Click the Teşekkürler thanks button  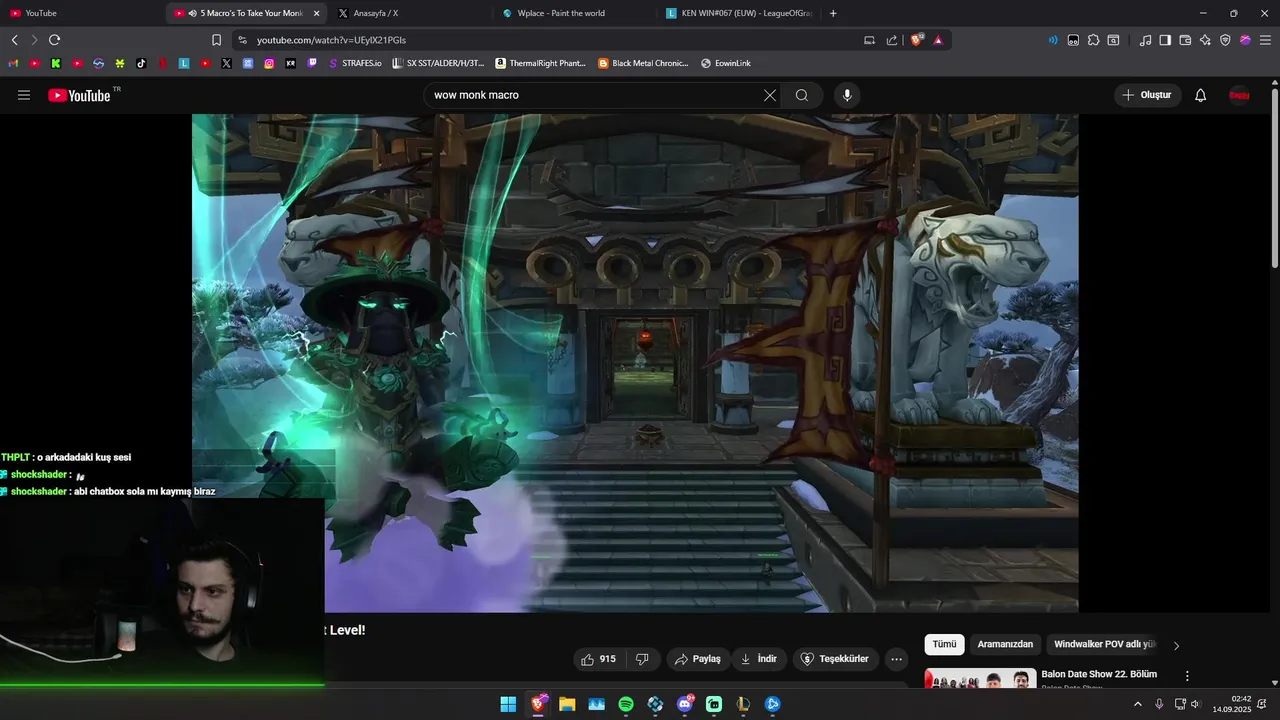click(x=837, y=659)
